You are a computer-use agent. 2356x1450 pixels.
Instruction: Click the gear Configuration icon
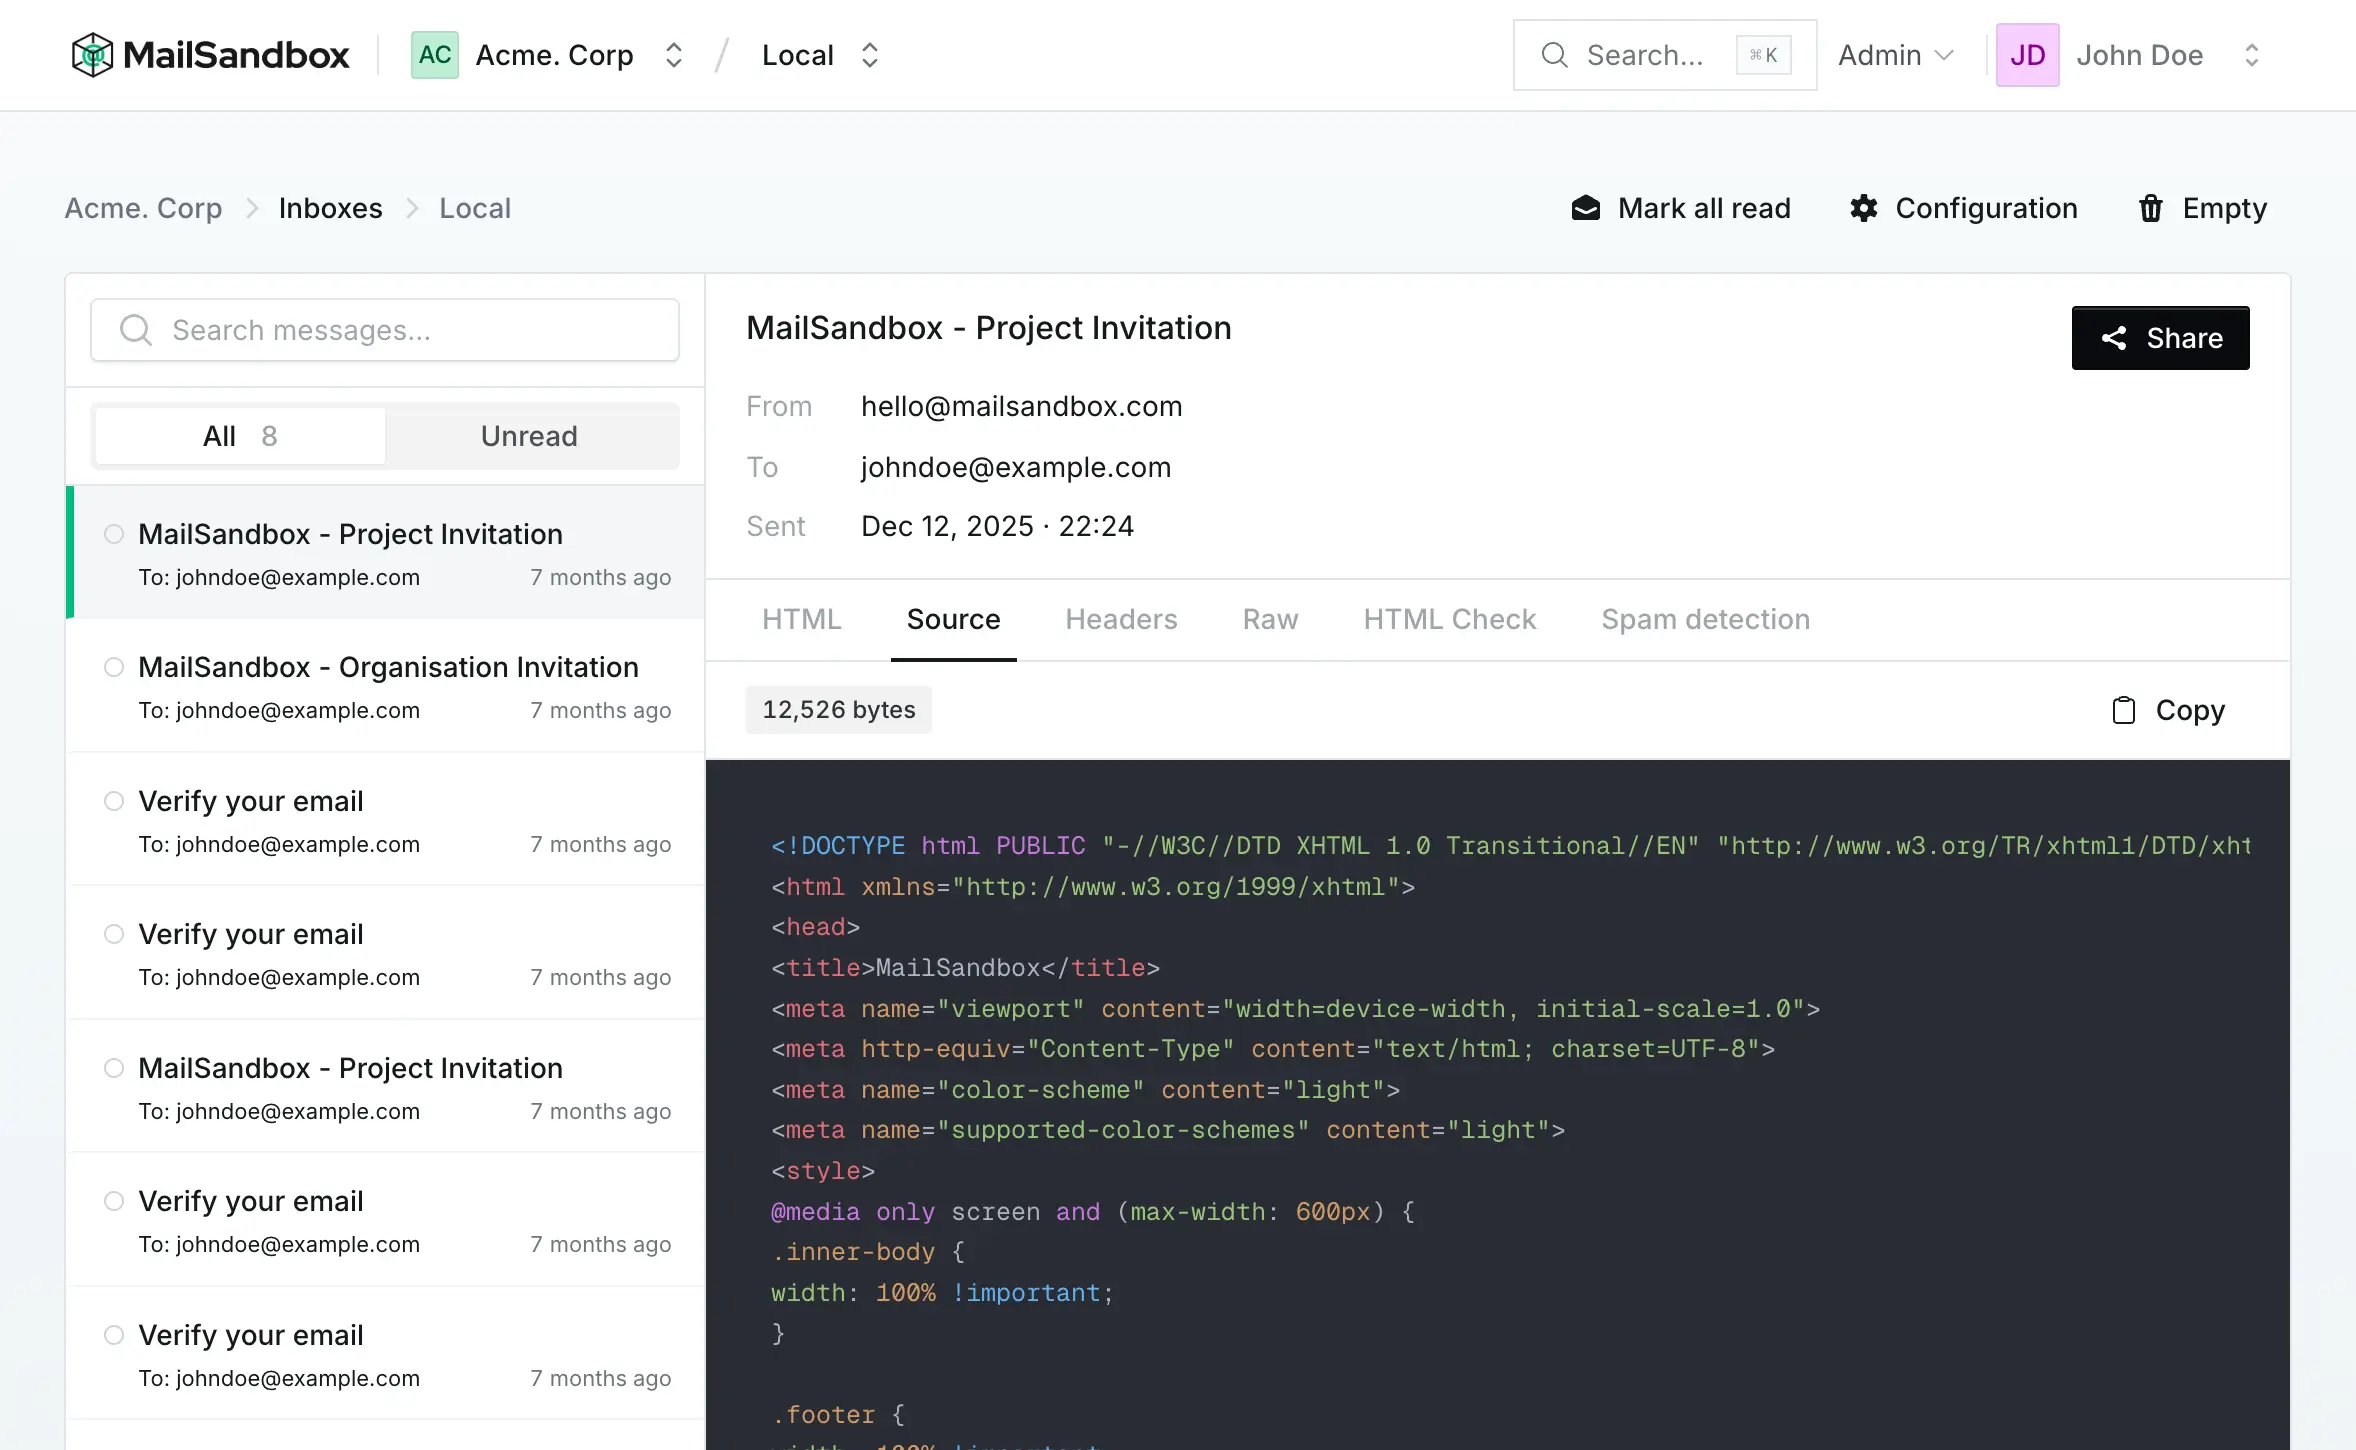coord(1863,208)
